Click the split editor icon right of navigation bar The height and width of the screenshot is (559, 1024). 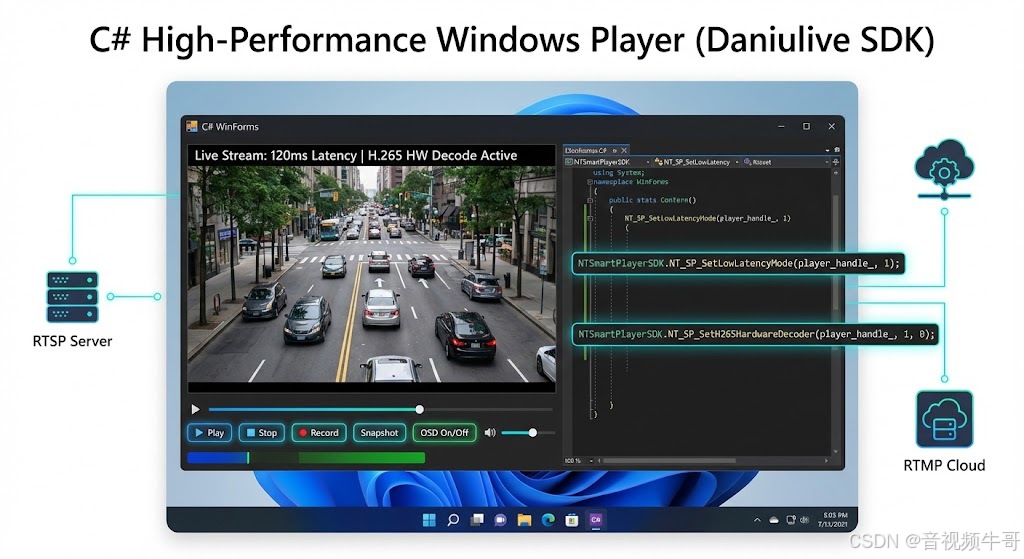[x=836, y=162]
